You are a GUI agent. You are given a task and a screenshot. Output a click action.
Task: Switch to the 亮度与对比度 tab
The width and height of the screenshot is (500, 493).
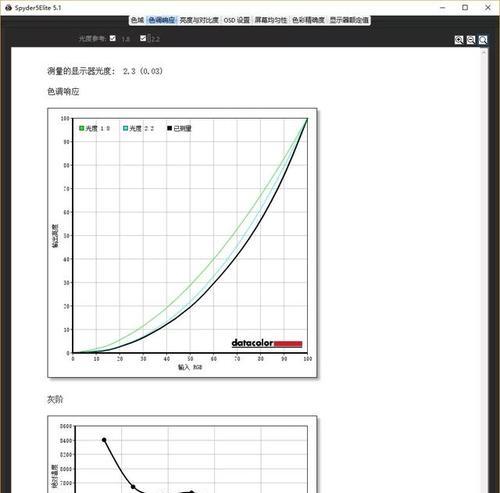(199, 20)
